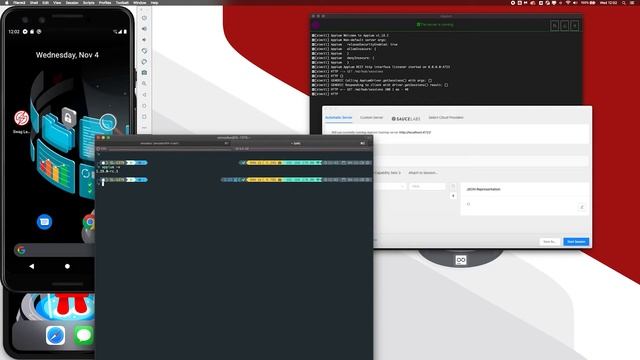Click the emulator toolbar back triangle
The height and width of the screenshot is (360, 640).
coord(144,95)
